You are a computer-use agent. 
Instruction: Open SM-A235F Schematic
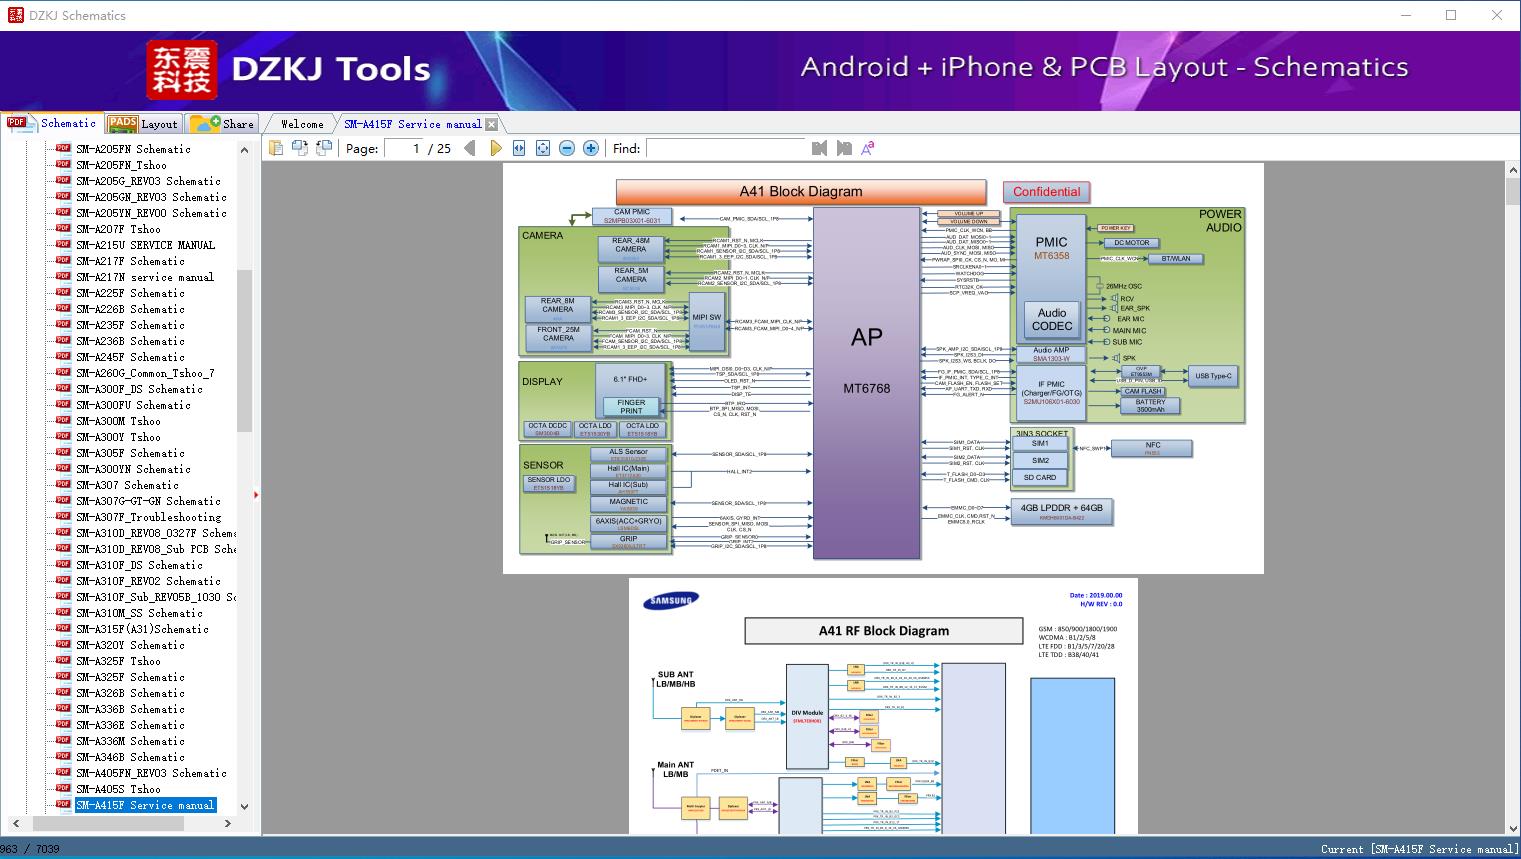pos(130,325)
